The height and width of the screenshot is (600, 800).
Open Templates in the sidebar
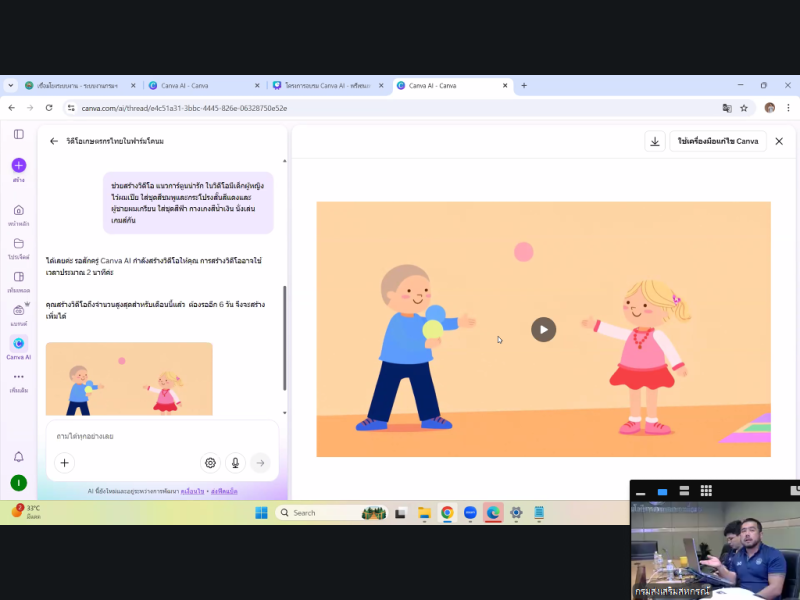[18, 277]
